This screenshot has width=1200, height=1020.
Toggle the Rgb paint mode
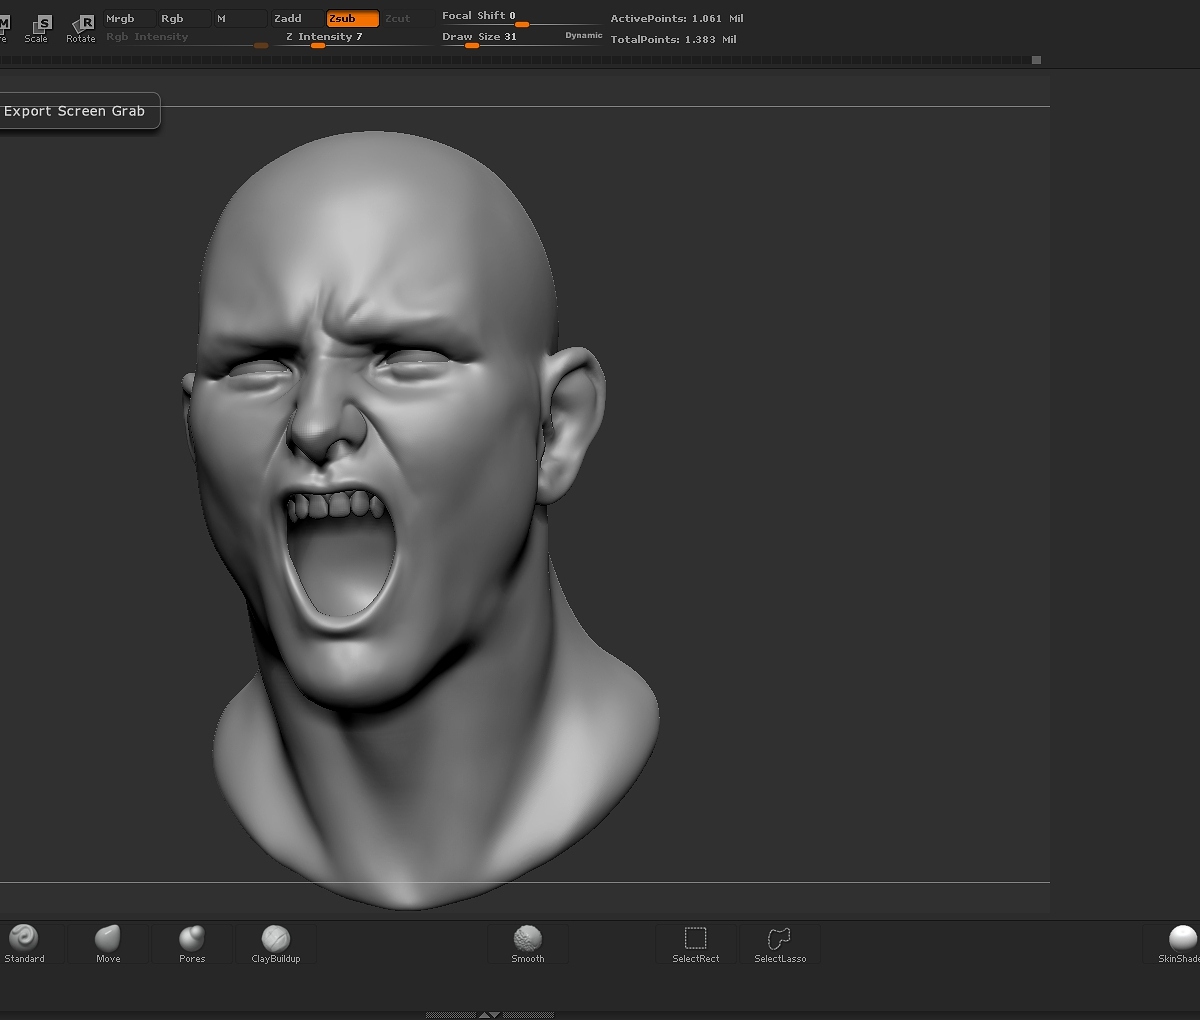184,18
